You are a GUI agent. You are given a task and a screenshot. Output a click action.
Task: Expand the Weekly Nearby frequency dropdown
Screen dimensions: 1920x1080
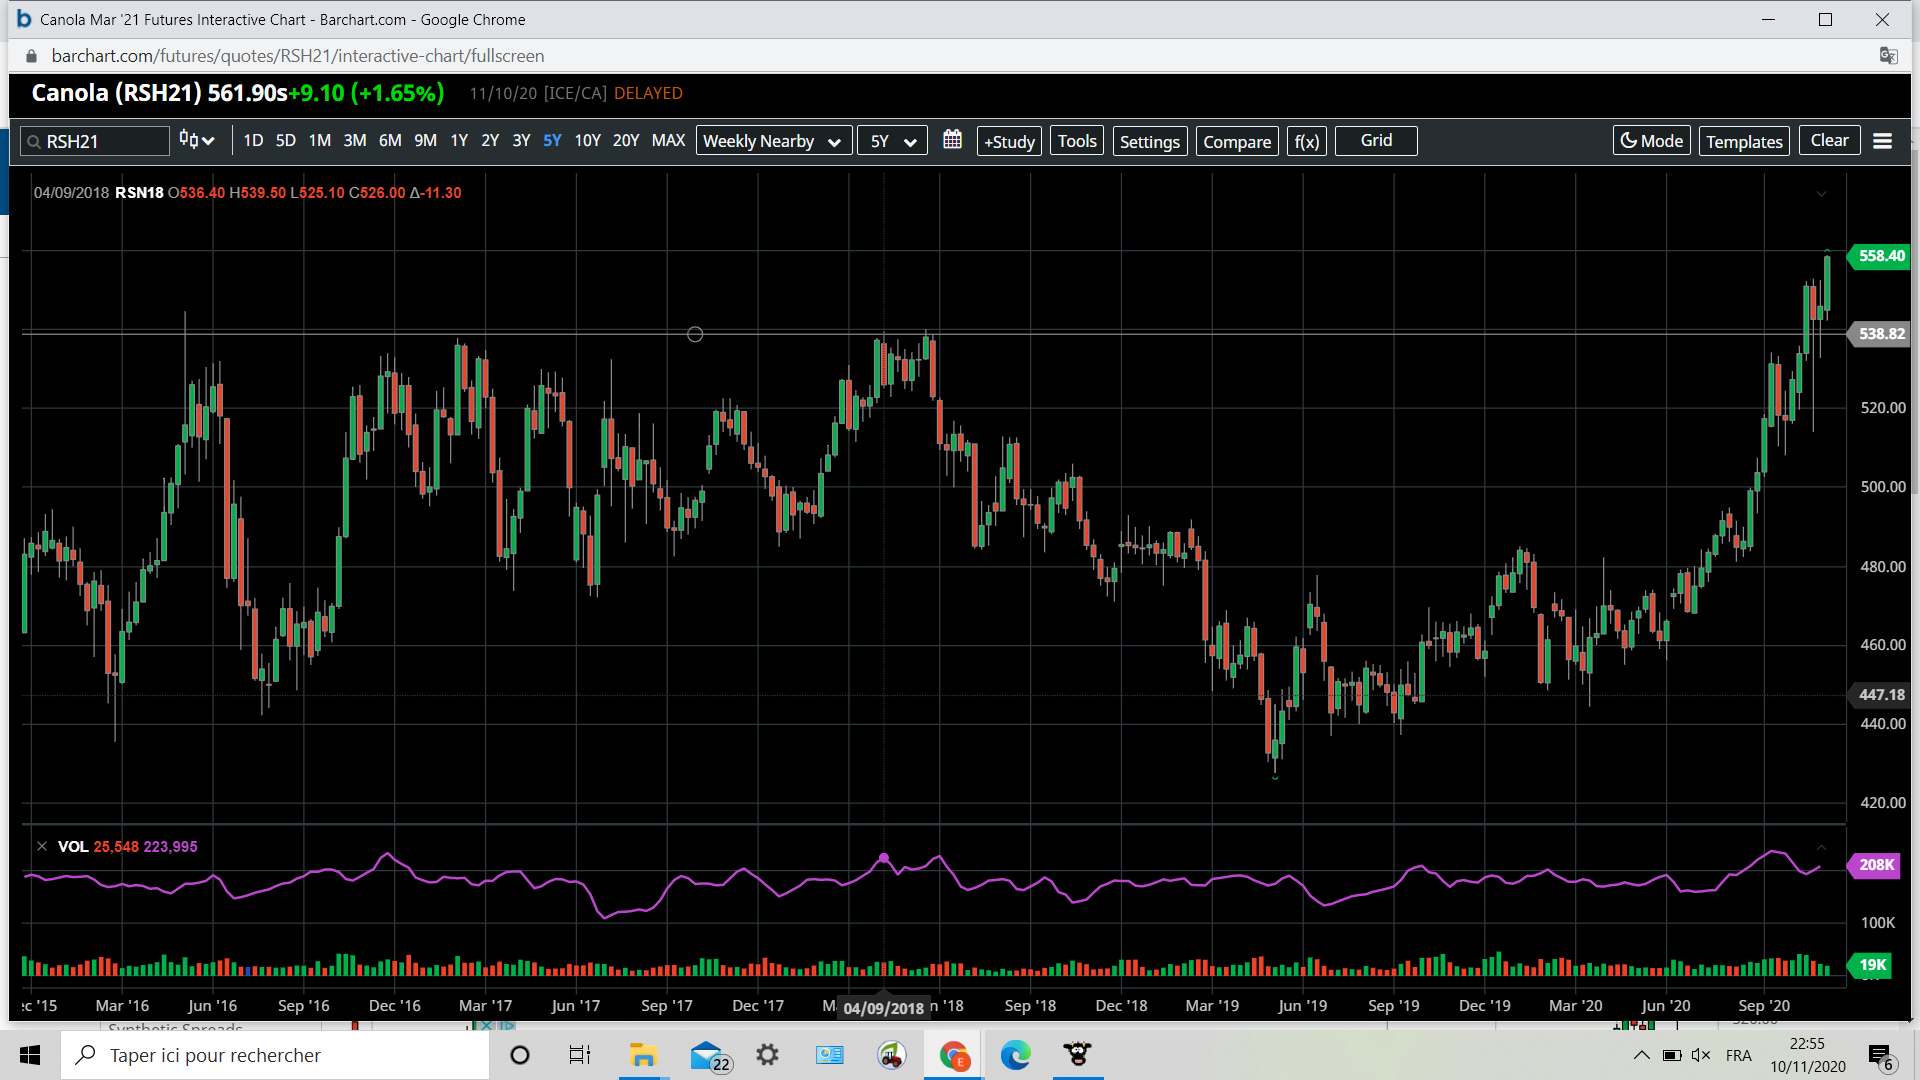[773, 141]
